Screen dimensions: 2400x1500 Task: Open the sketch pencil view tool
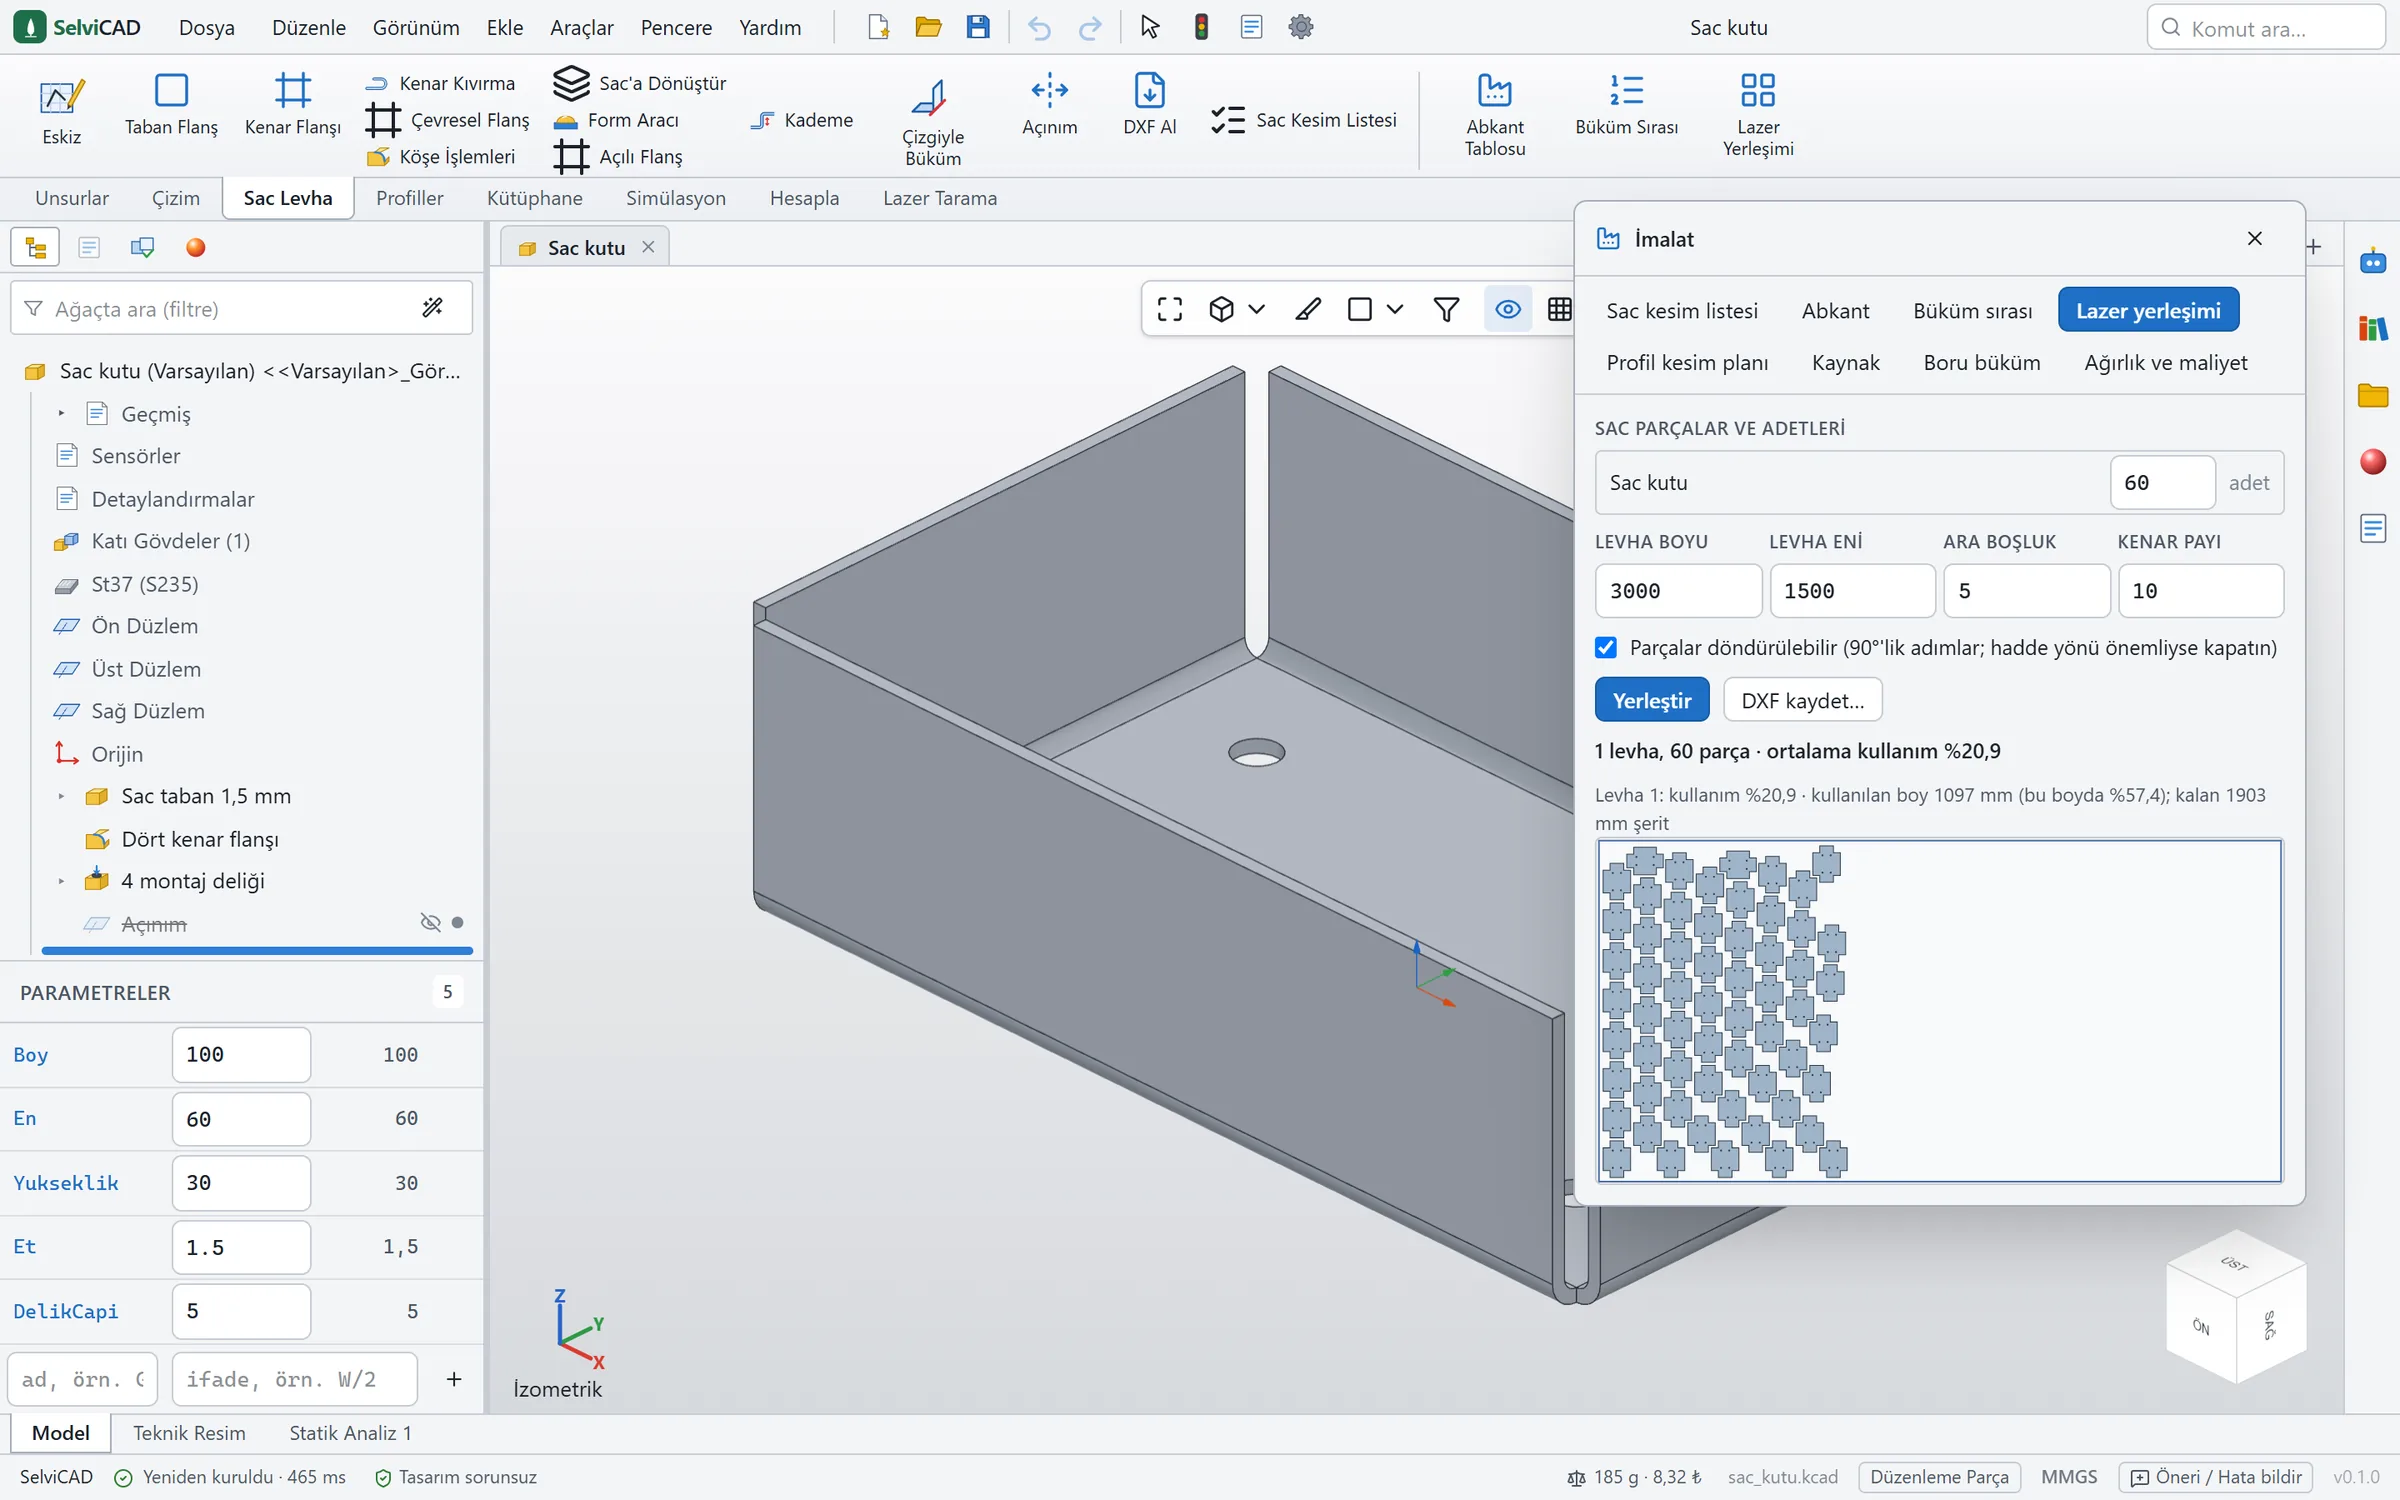pos(1307,309)
